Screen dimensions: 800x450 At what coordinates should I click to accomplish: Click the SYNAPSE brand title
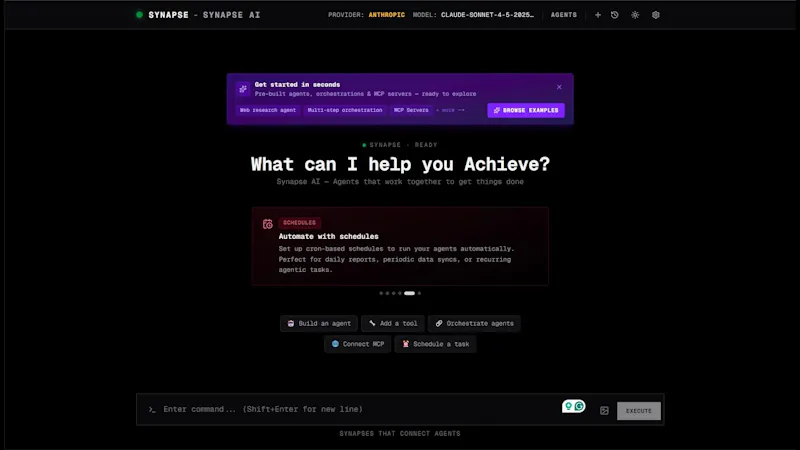168,15
